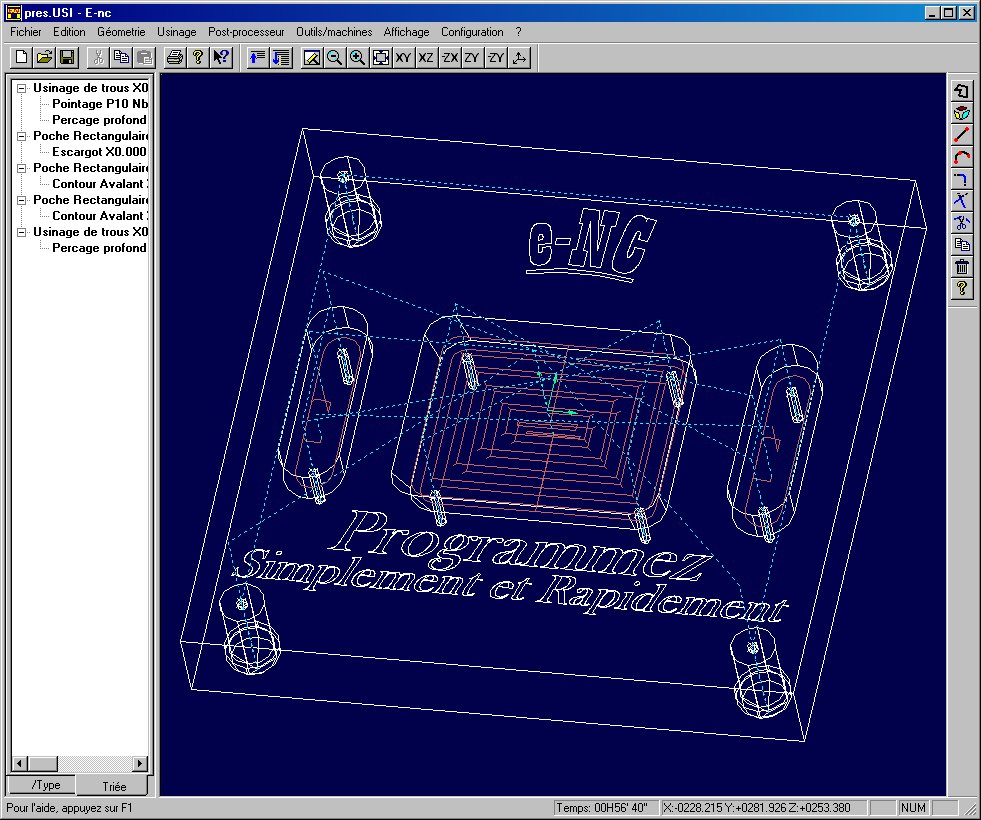Select the 3D axes isometric view icon
This screenshot has width=981, height=820.
tap(519, 58)
